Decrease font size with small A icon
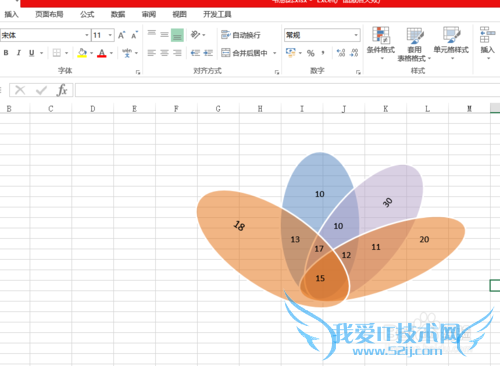This screenshot has height=366, width=500. tap(134, 35)
